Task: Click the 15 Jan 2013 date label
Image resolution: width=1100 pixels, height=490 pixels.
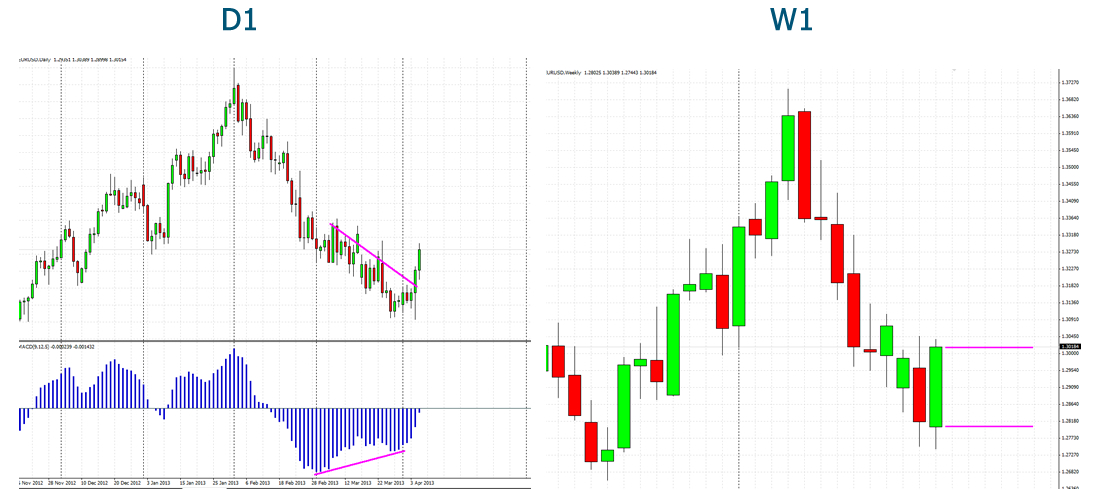Action: (192, 483)
